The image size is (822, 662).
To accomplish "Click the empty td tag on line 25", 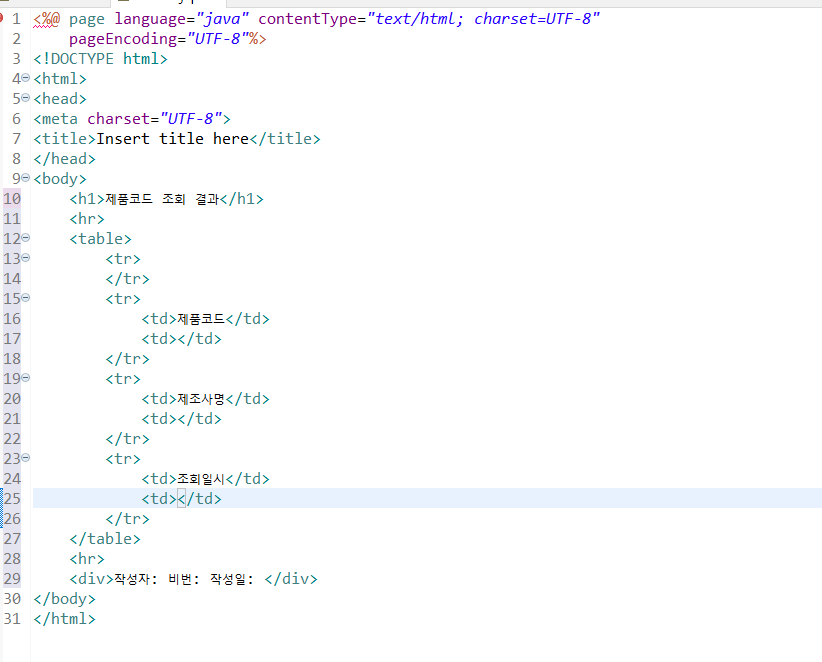I will click(181, 499).
